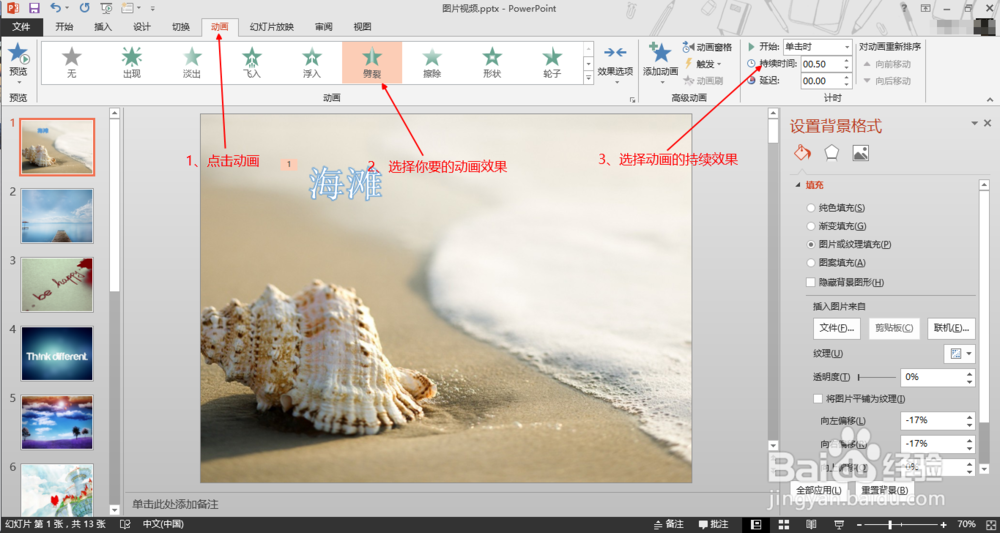The height and width of the screenshot is (533, 1000).
Task: Collapse the ribbon chevron
Action: click(990, 99)
